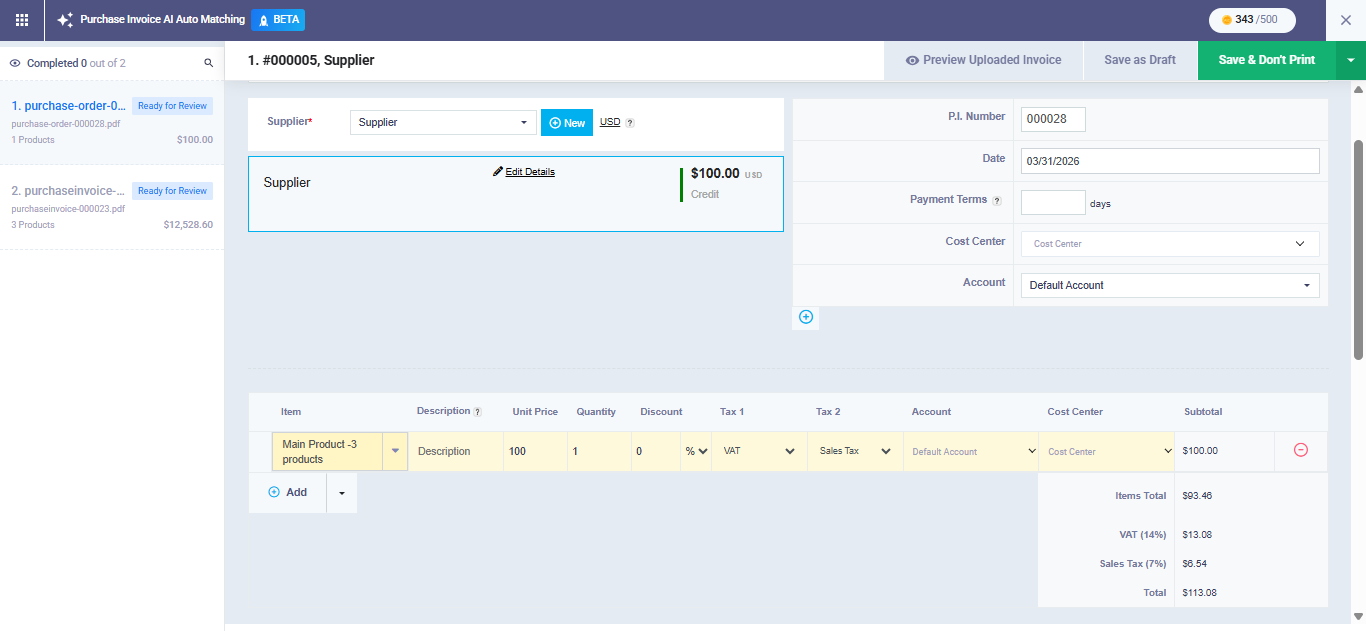Screen dimensions: 1366x631
Task: Click the plus icon below Account field
Action: coord(806,317)
